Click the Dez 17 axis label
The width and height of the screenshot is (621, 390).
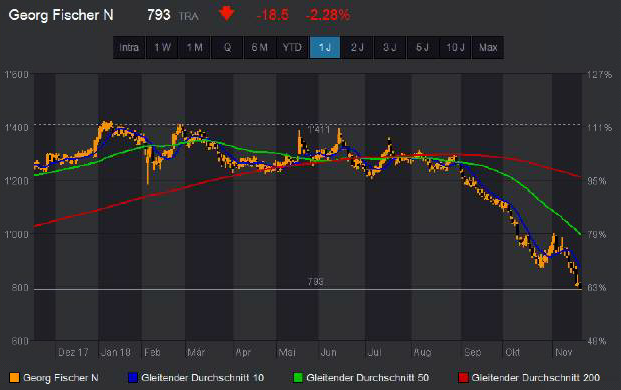point(73,352)
